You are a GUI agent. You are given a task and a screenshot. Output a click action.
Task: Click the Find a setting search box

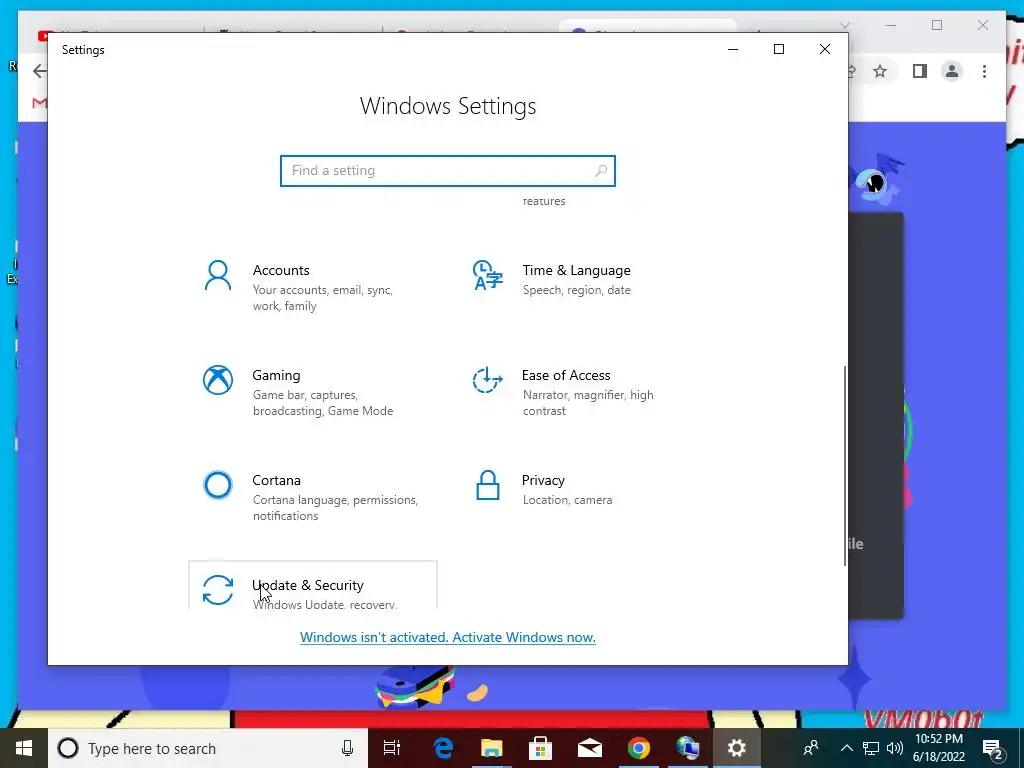447,170
